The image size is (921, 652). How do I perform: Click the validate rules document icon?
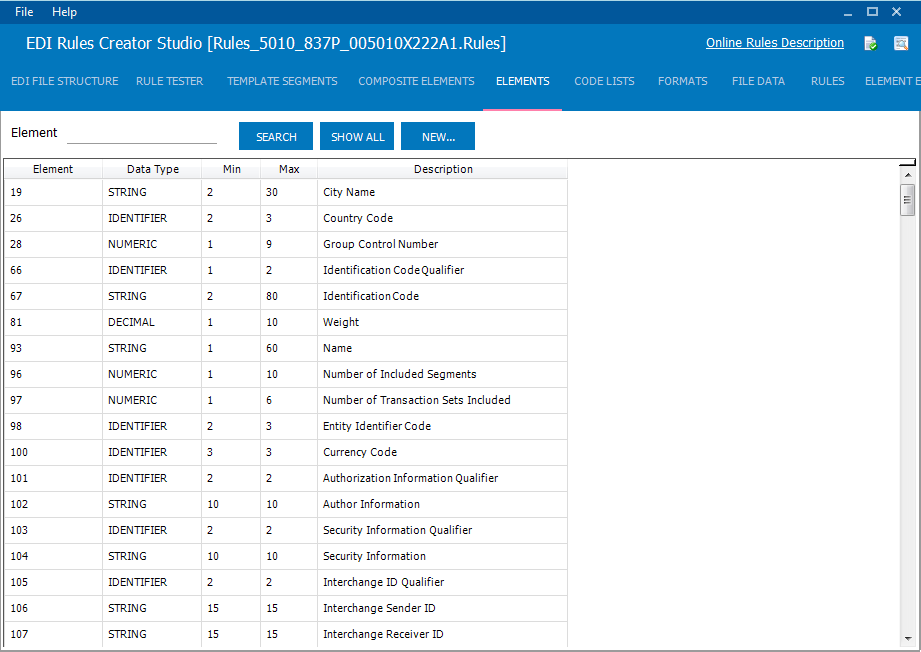point(871,43)
